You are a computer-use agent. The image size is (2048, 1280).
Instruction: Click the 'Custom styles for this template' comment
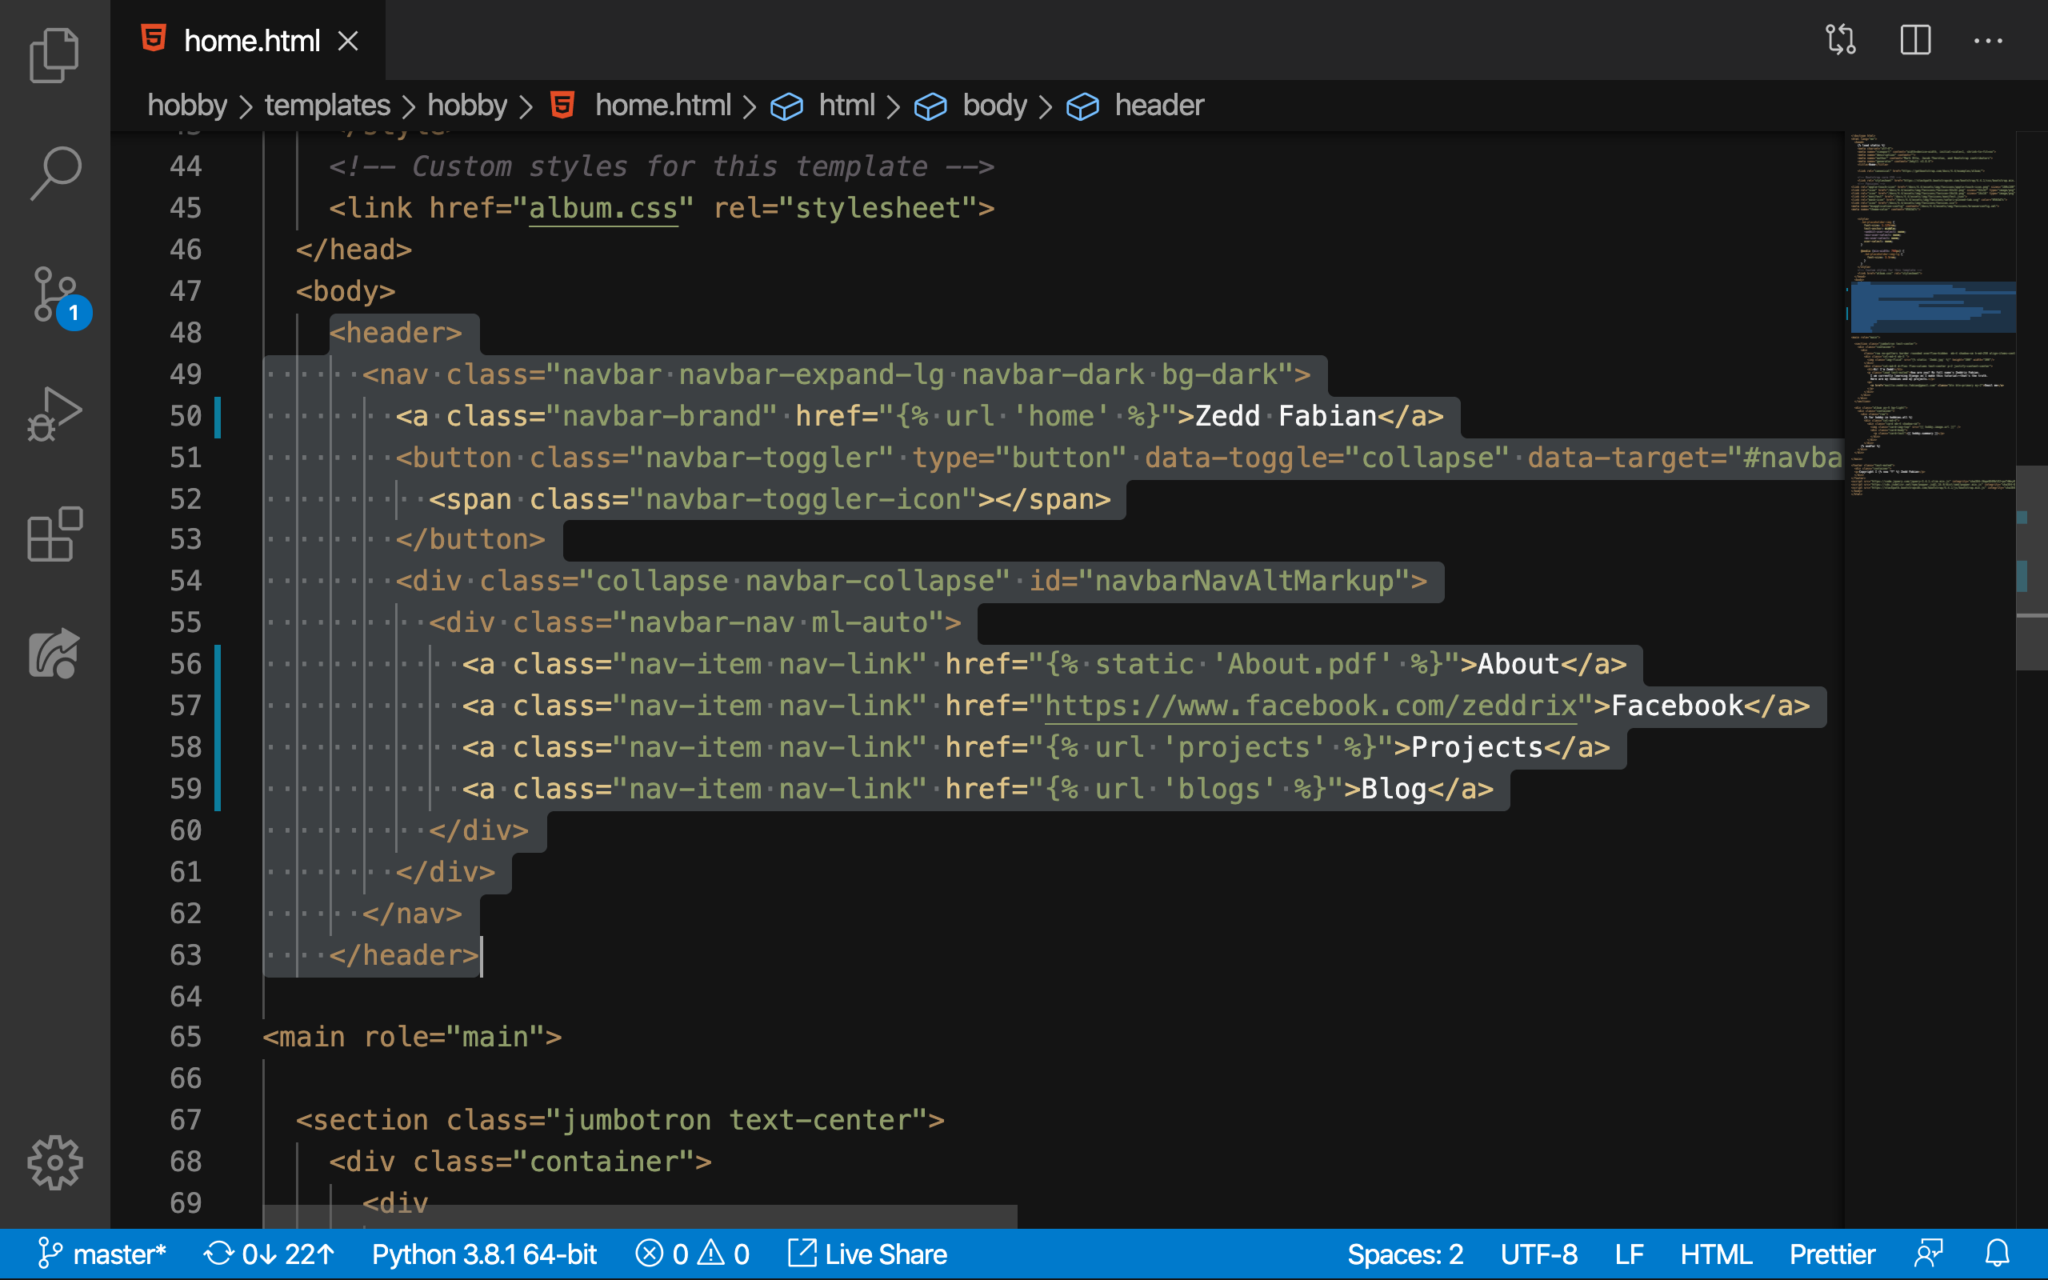(x=670, y=166)
